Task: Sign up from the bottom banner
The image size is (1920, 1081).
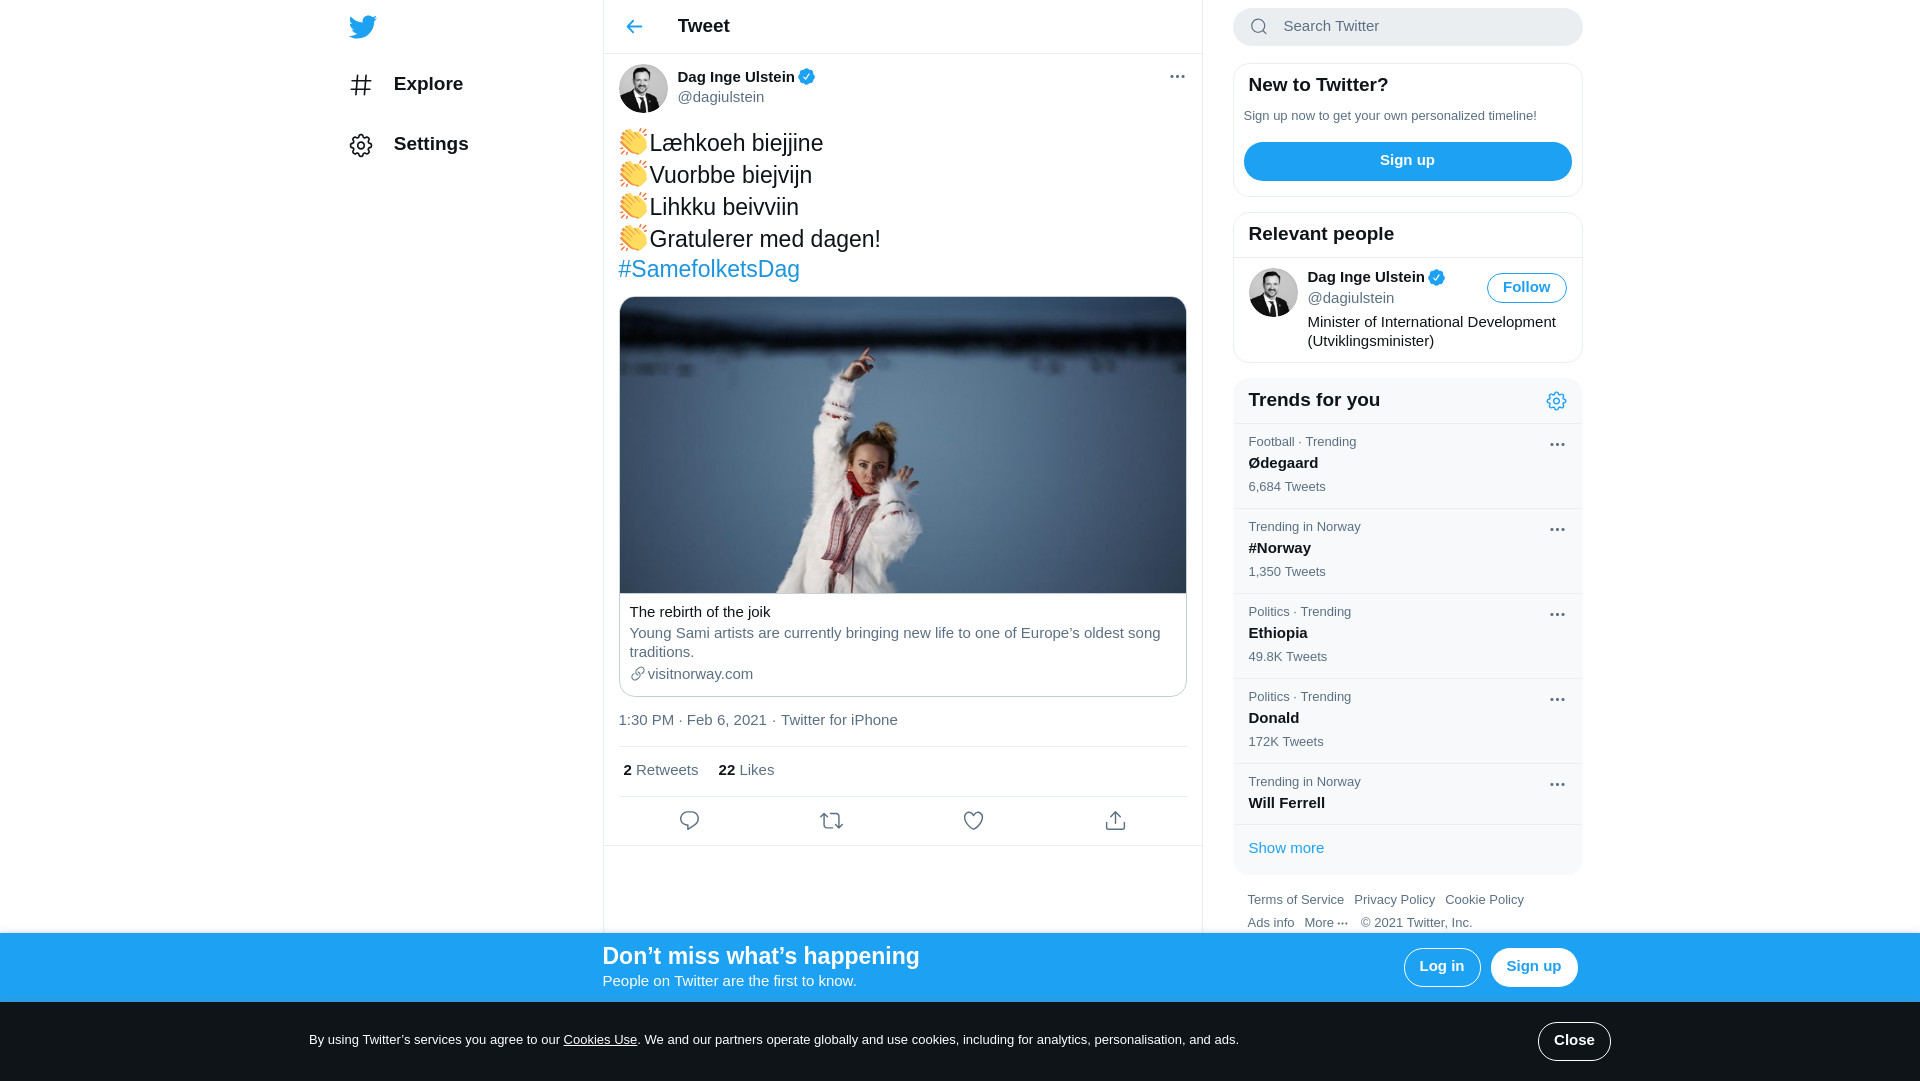Action: pos(1533,967)
